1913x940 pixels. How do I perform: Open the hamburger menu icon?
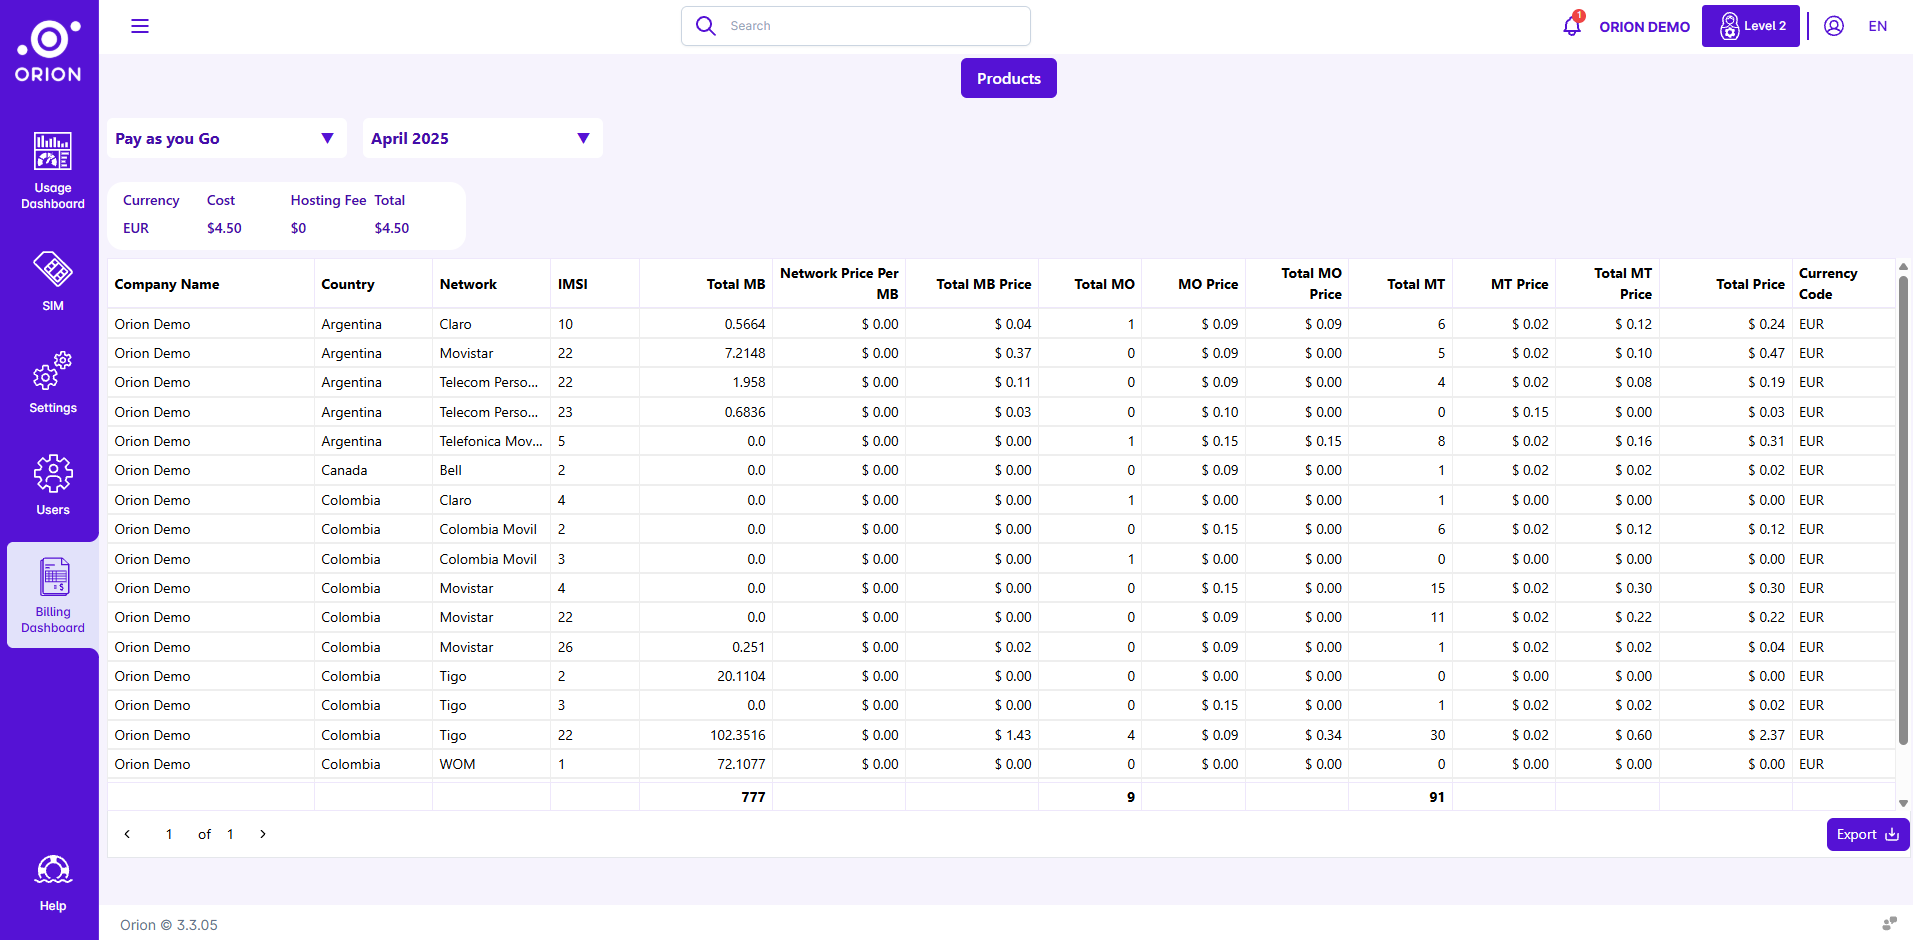pyautogui.click(x=140, y=26)
